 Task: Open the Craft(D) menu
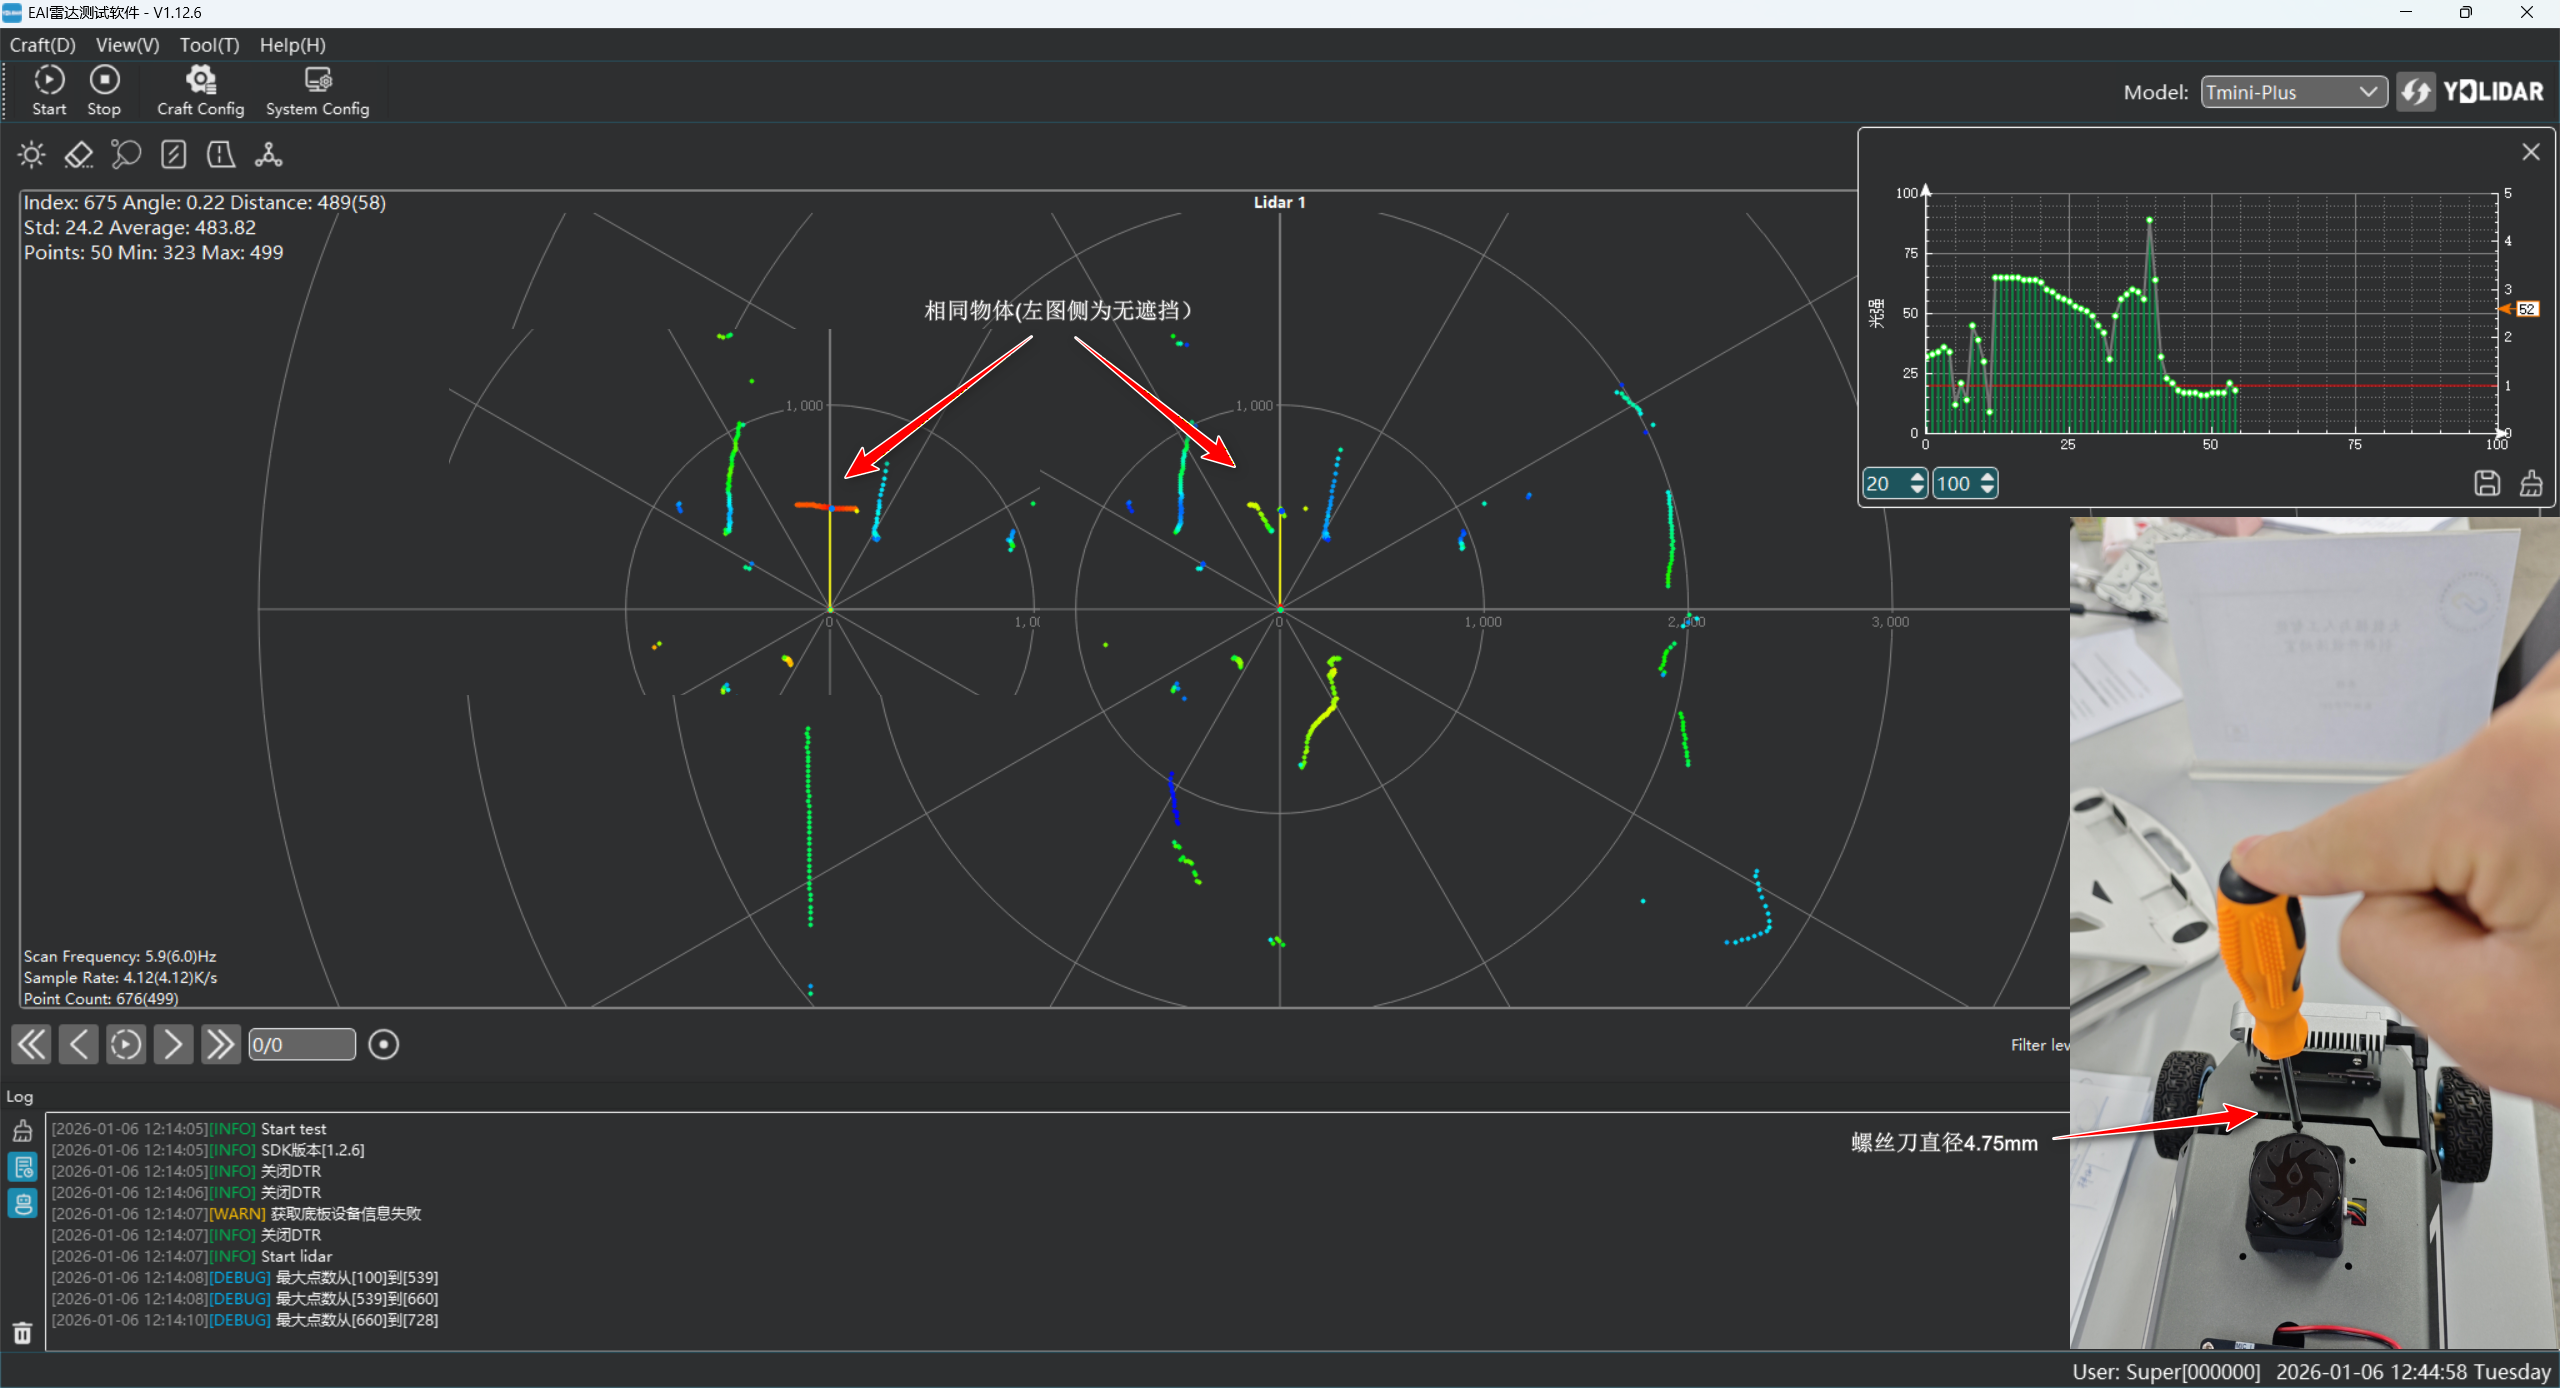[x=42, y=45]
